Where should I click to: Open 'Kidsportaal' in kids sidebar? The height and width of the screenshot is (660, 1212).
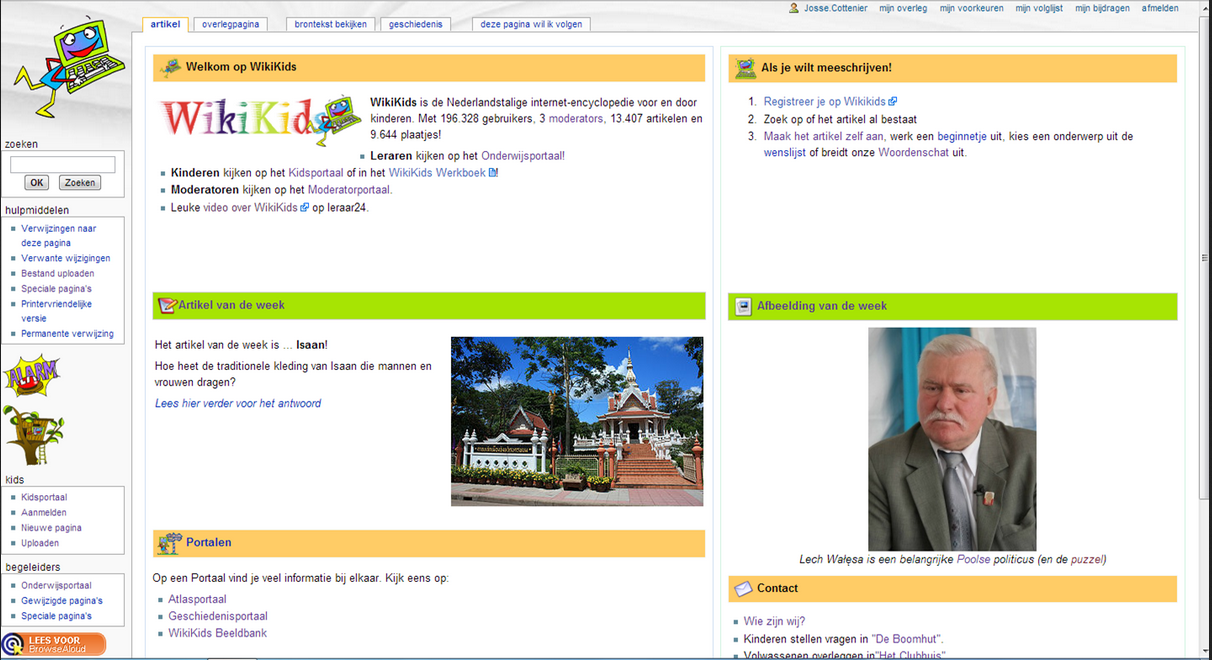[x=44, y=497]
